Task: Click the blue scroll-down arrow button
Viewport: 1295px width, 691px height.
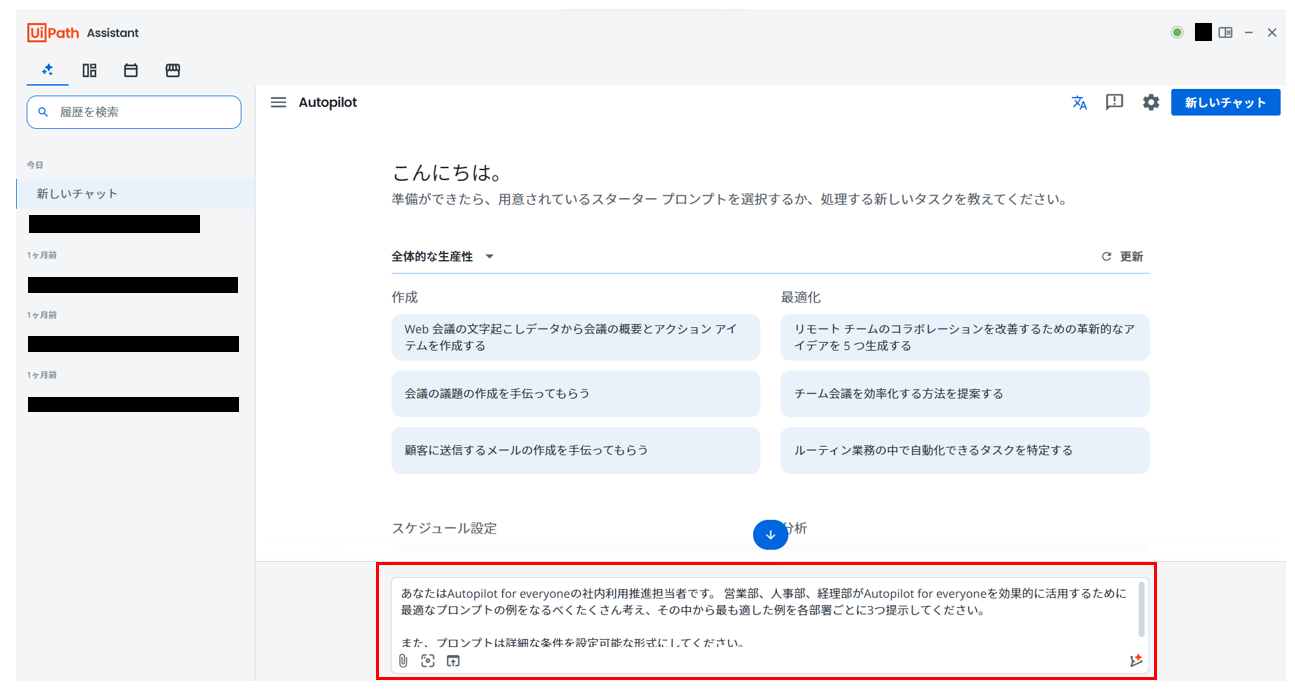Action: pos(770,535)
